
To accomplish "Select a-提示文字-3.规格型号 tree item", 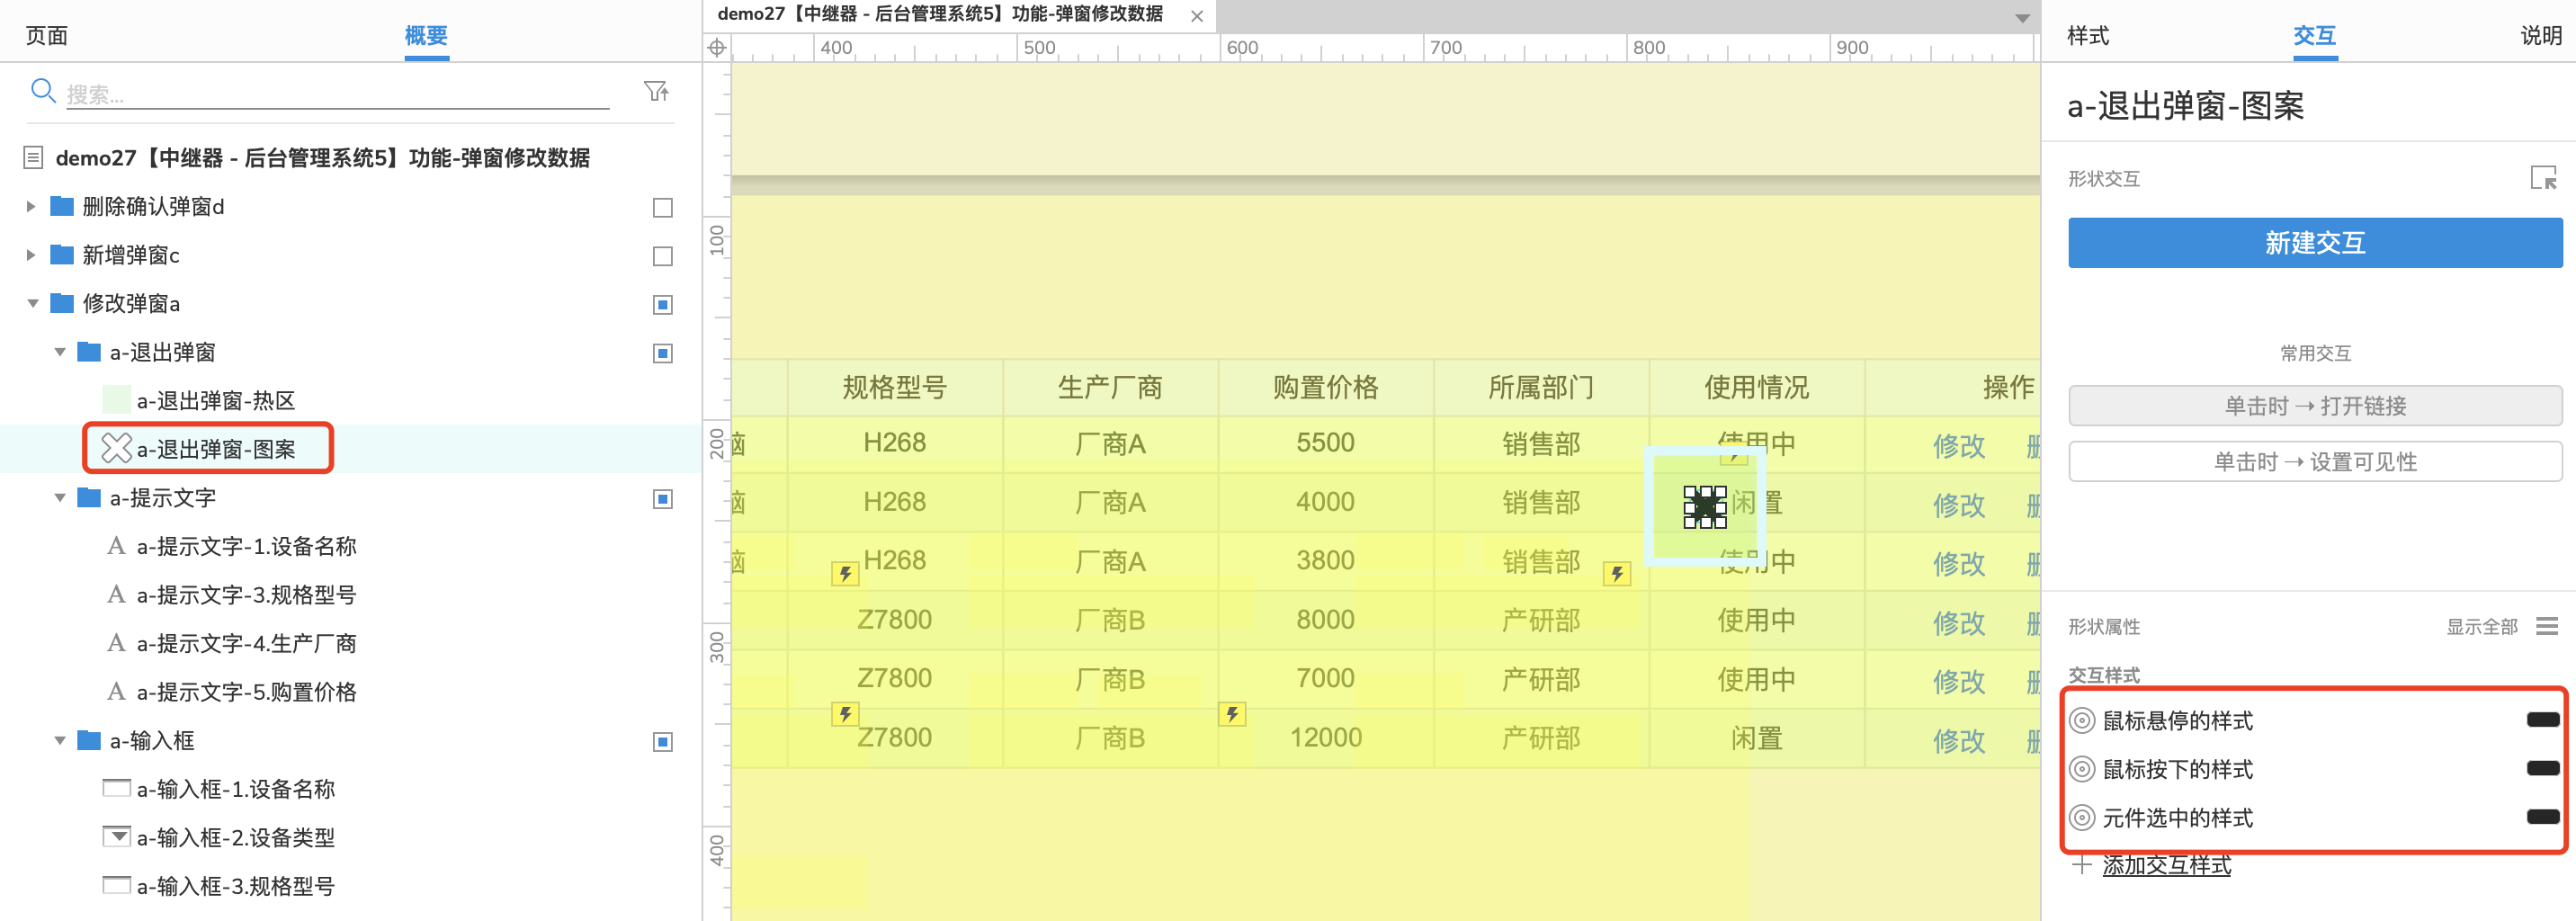I will click(x=246, y=595).
